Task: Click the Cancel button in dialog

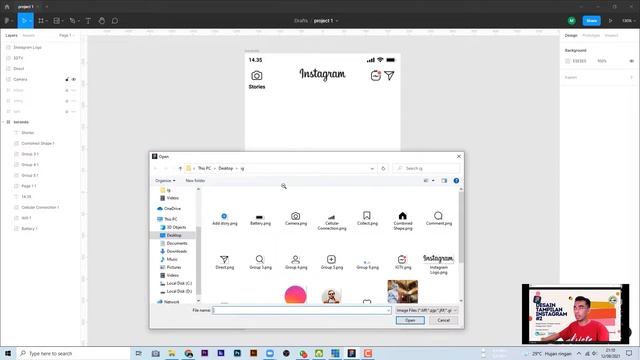Action: pos(443,320)
